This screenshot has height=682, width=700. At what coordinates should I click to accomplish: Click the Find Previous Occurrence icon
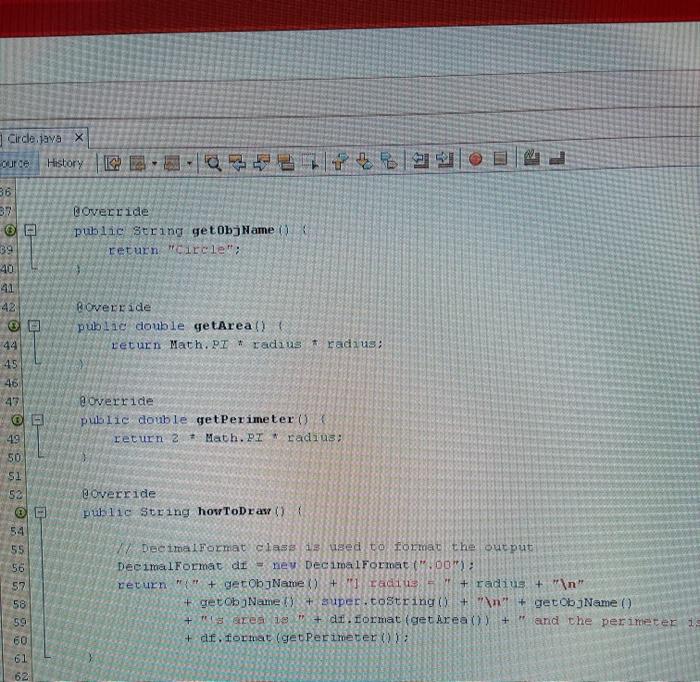[x=237, y=162]
